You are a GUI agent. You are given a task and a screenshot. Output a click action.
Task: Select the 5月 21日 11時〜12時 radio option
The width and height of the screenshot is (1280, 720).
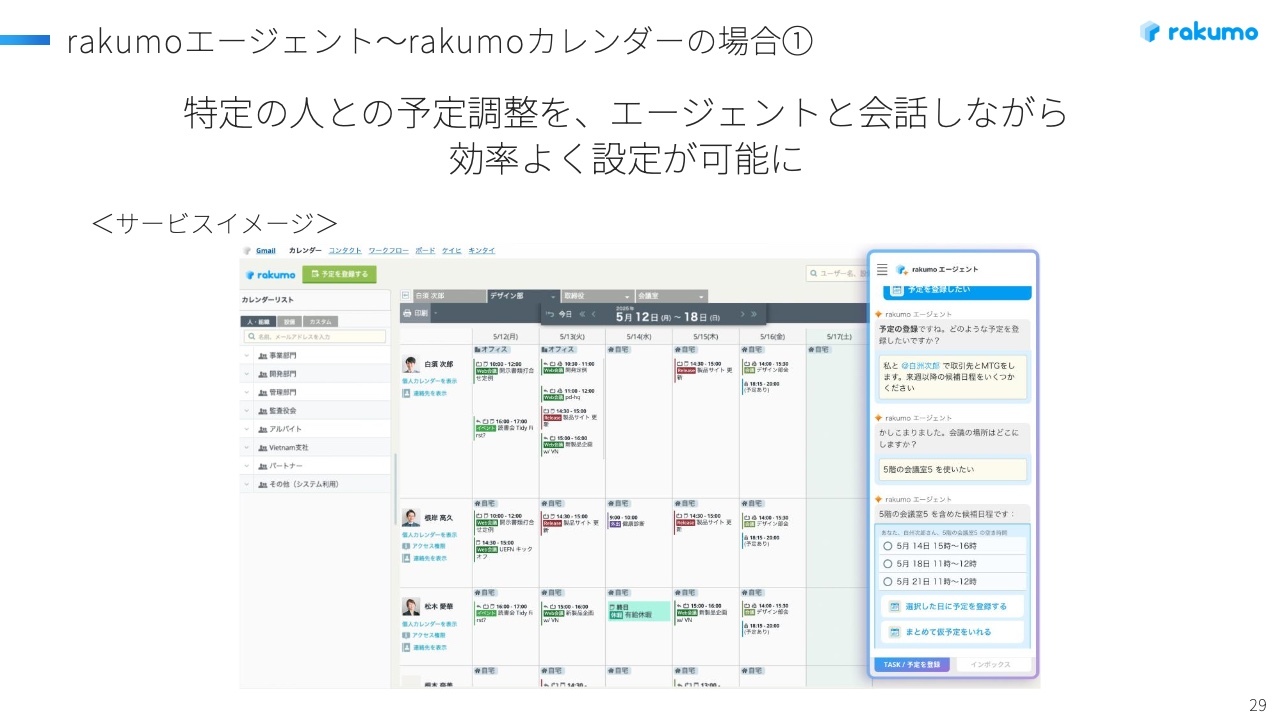click(x=887, y=581)
